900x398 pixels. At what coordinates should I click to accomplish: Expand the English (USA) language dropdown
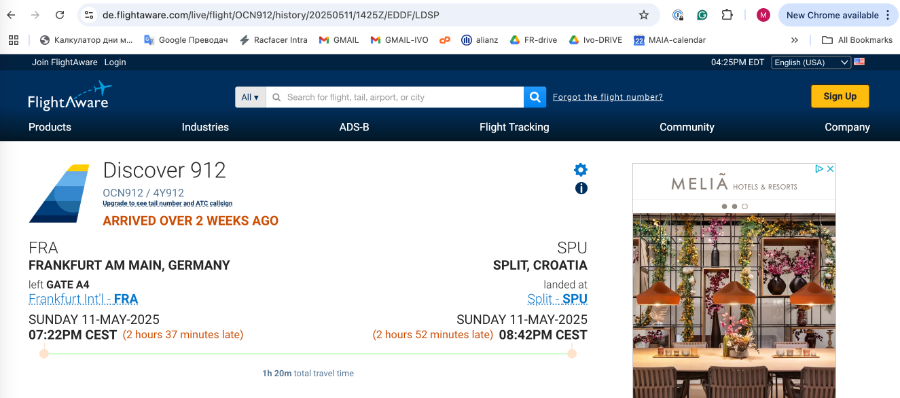[811, 62]
